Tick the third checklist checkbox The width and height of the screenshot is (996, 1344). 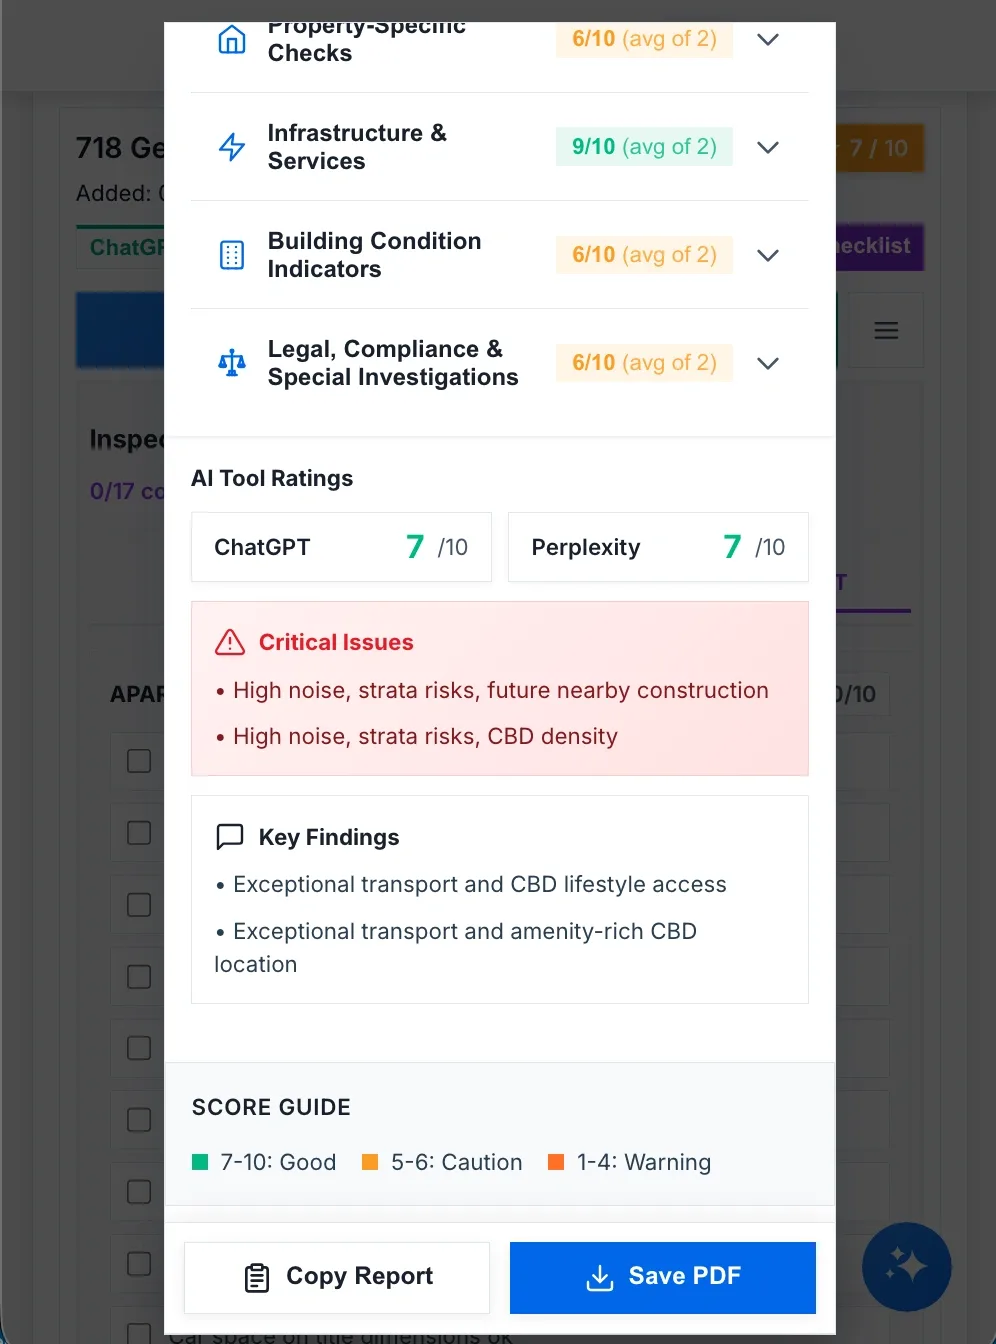tap(139, 905)
